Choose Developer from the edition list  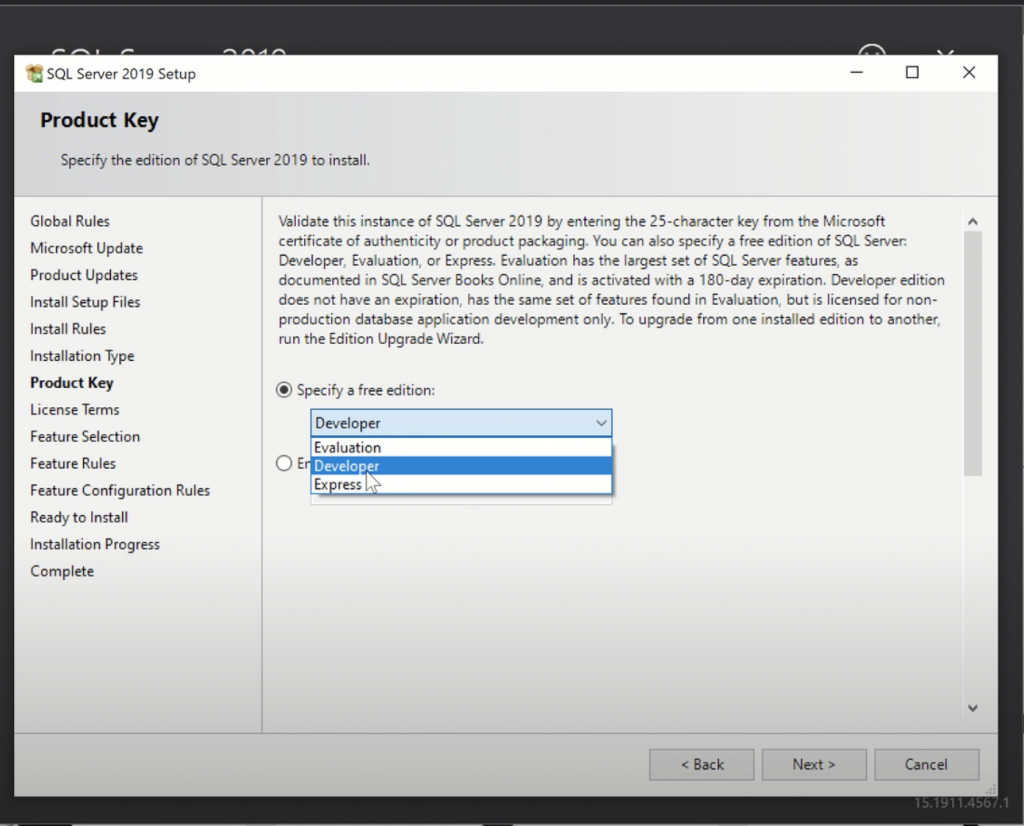tap(461, 466)
